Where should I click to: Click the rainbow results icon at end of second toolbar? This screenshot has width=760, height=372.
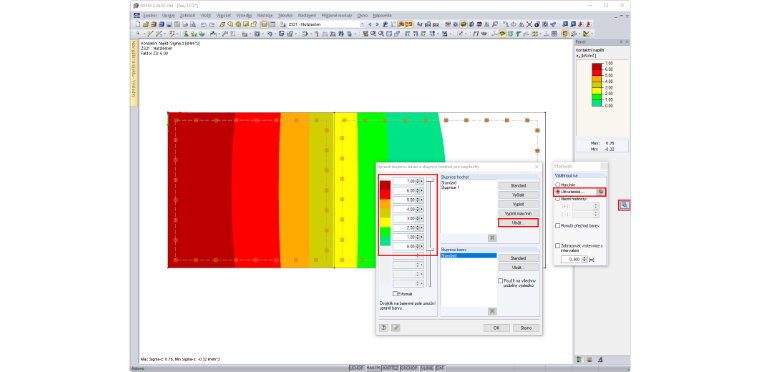586,34
